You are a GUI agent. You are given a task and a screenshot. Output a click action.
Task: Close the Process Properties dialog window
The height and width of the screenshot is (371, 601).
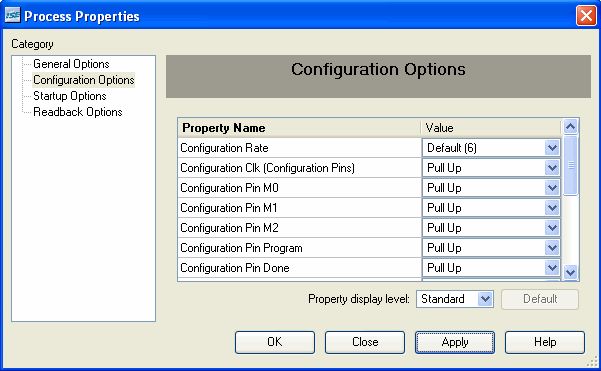point(586,16)
